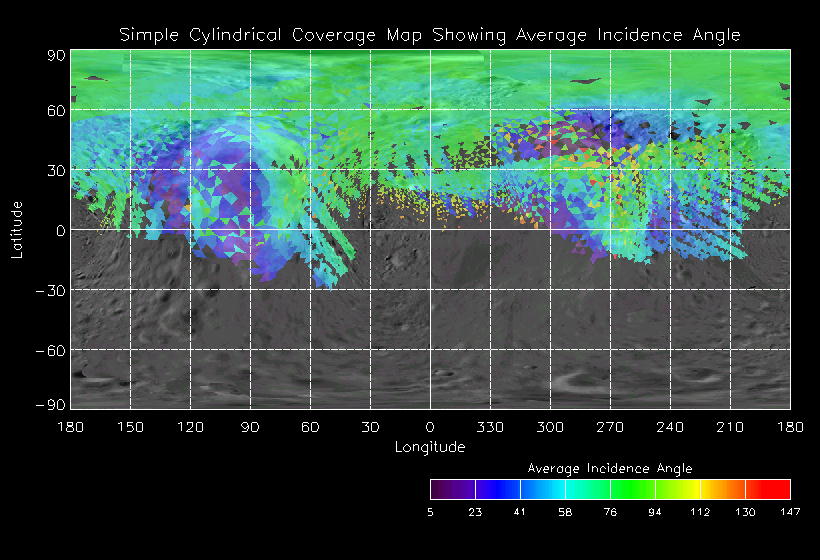
Task: Click the "Longitude" axis label below map
Action: tap(430, 447)
